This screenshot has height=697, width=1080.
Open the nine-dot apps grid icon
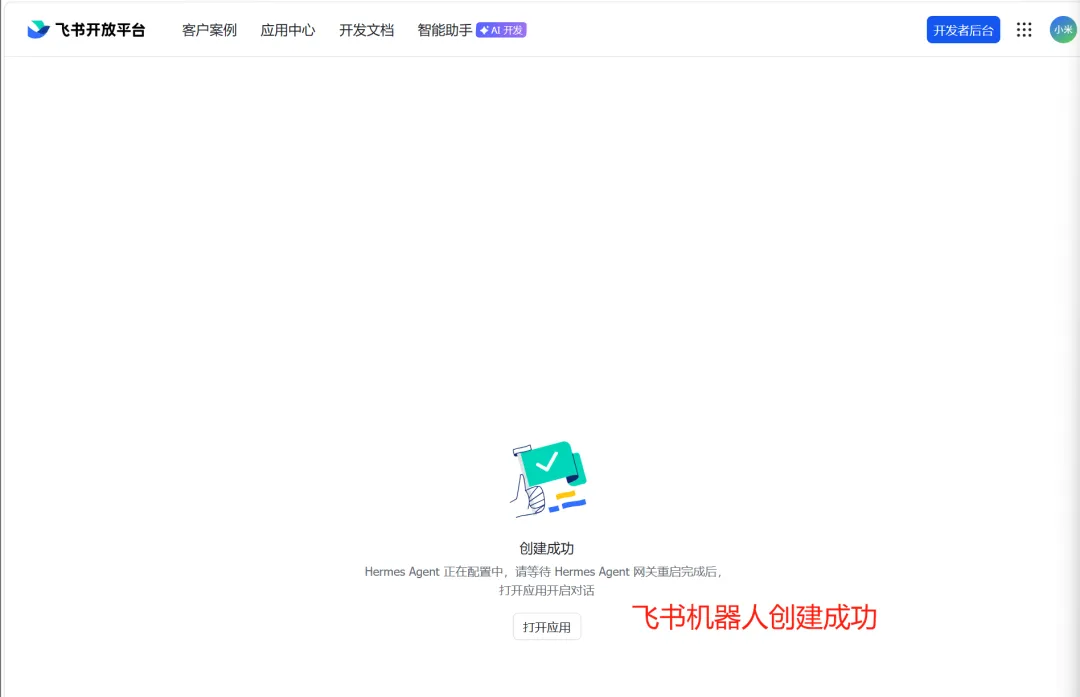pyautogui.click(x=1024, y=30)
